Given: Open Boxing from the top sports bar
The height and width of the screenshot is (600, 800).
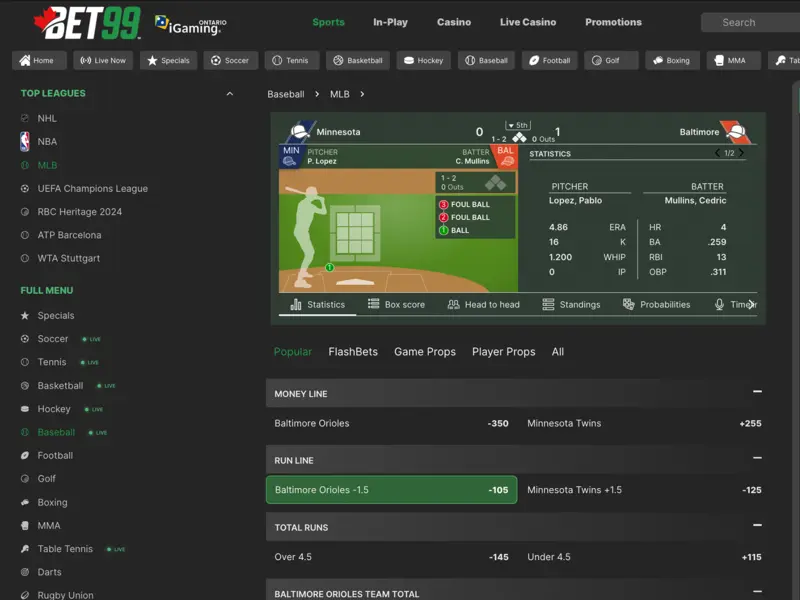Looking at the screenshot, I should tap(671, 60).
